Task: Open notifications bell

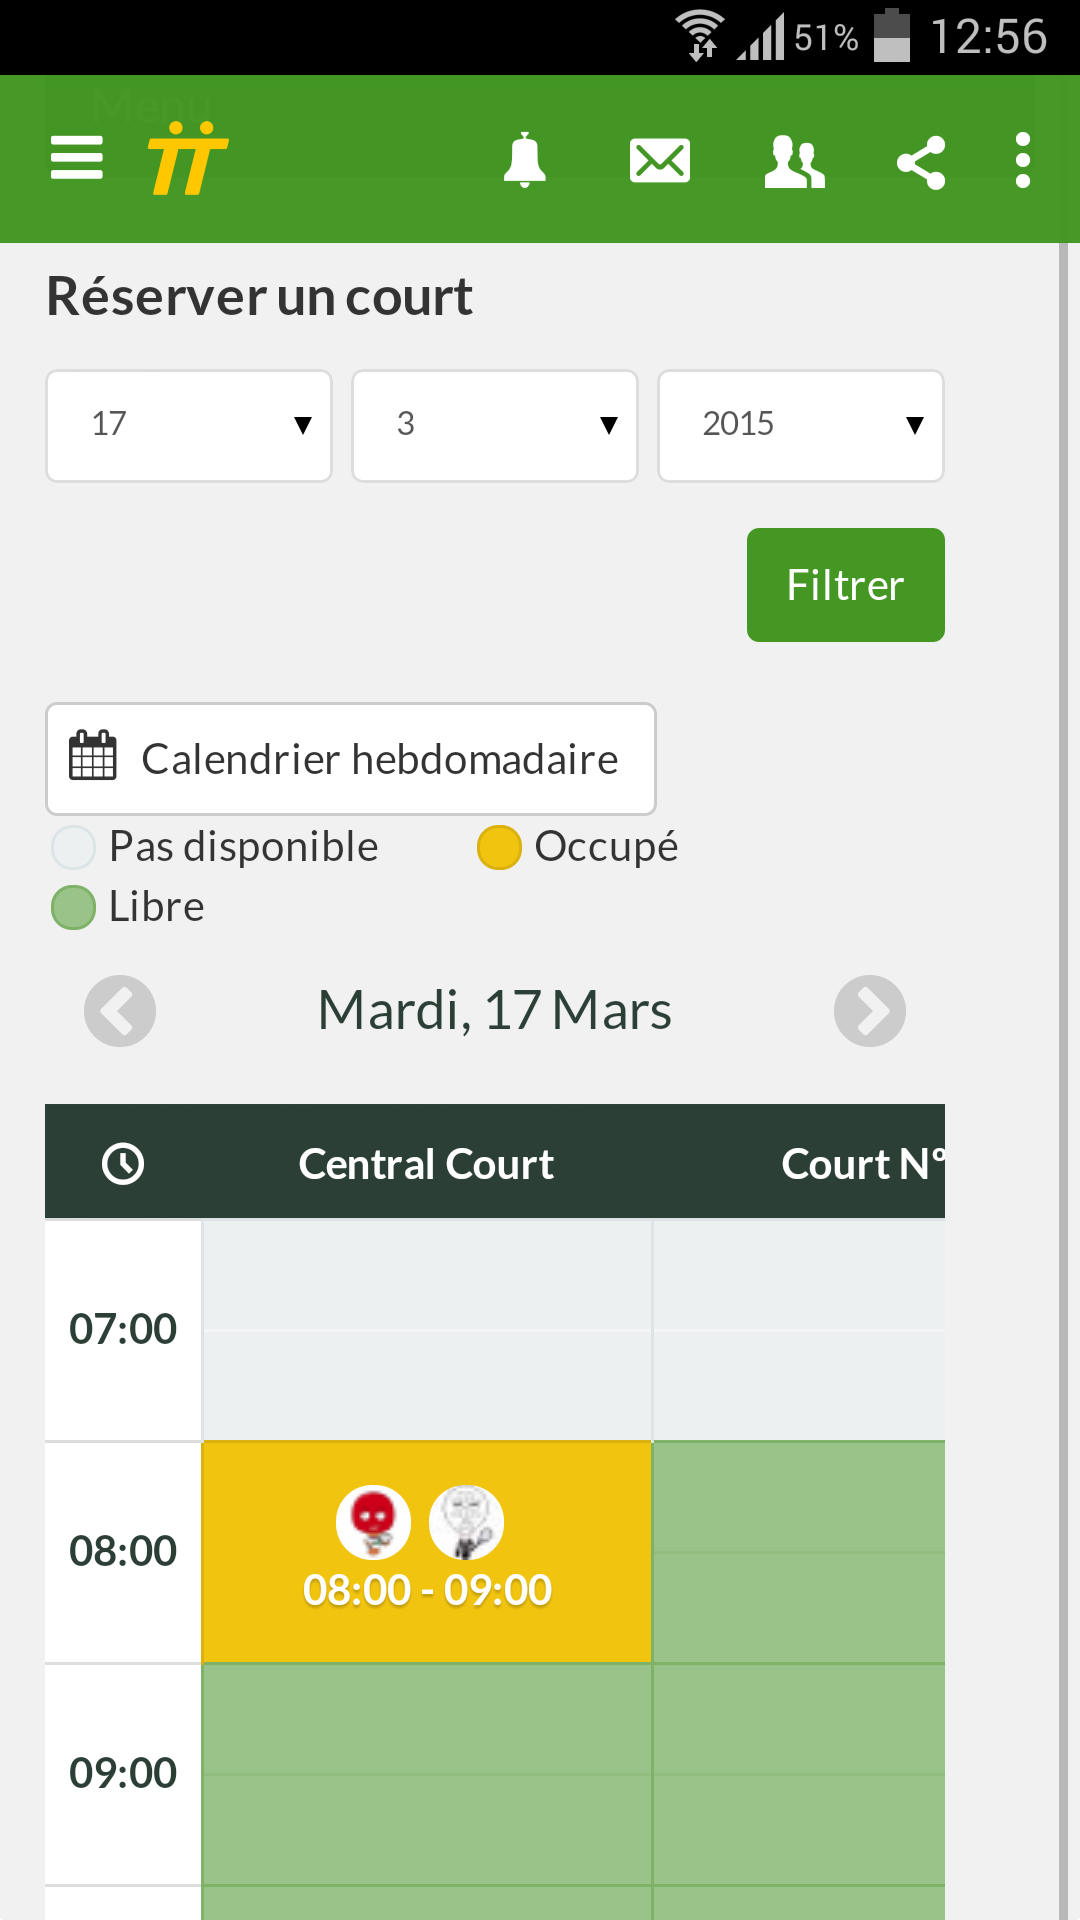Action: [x=525, y=160]
